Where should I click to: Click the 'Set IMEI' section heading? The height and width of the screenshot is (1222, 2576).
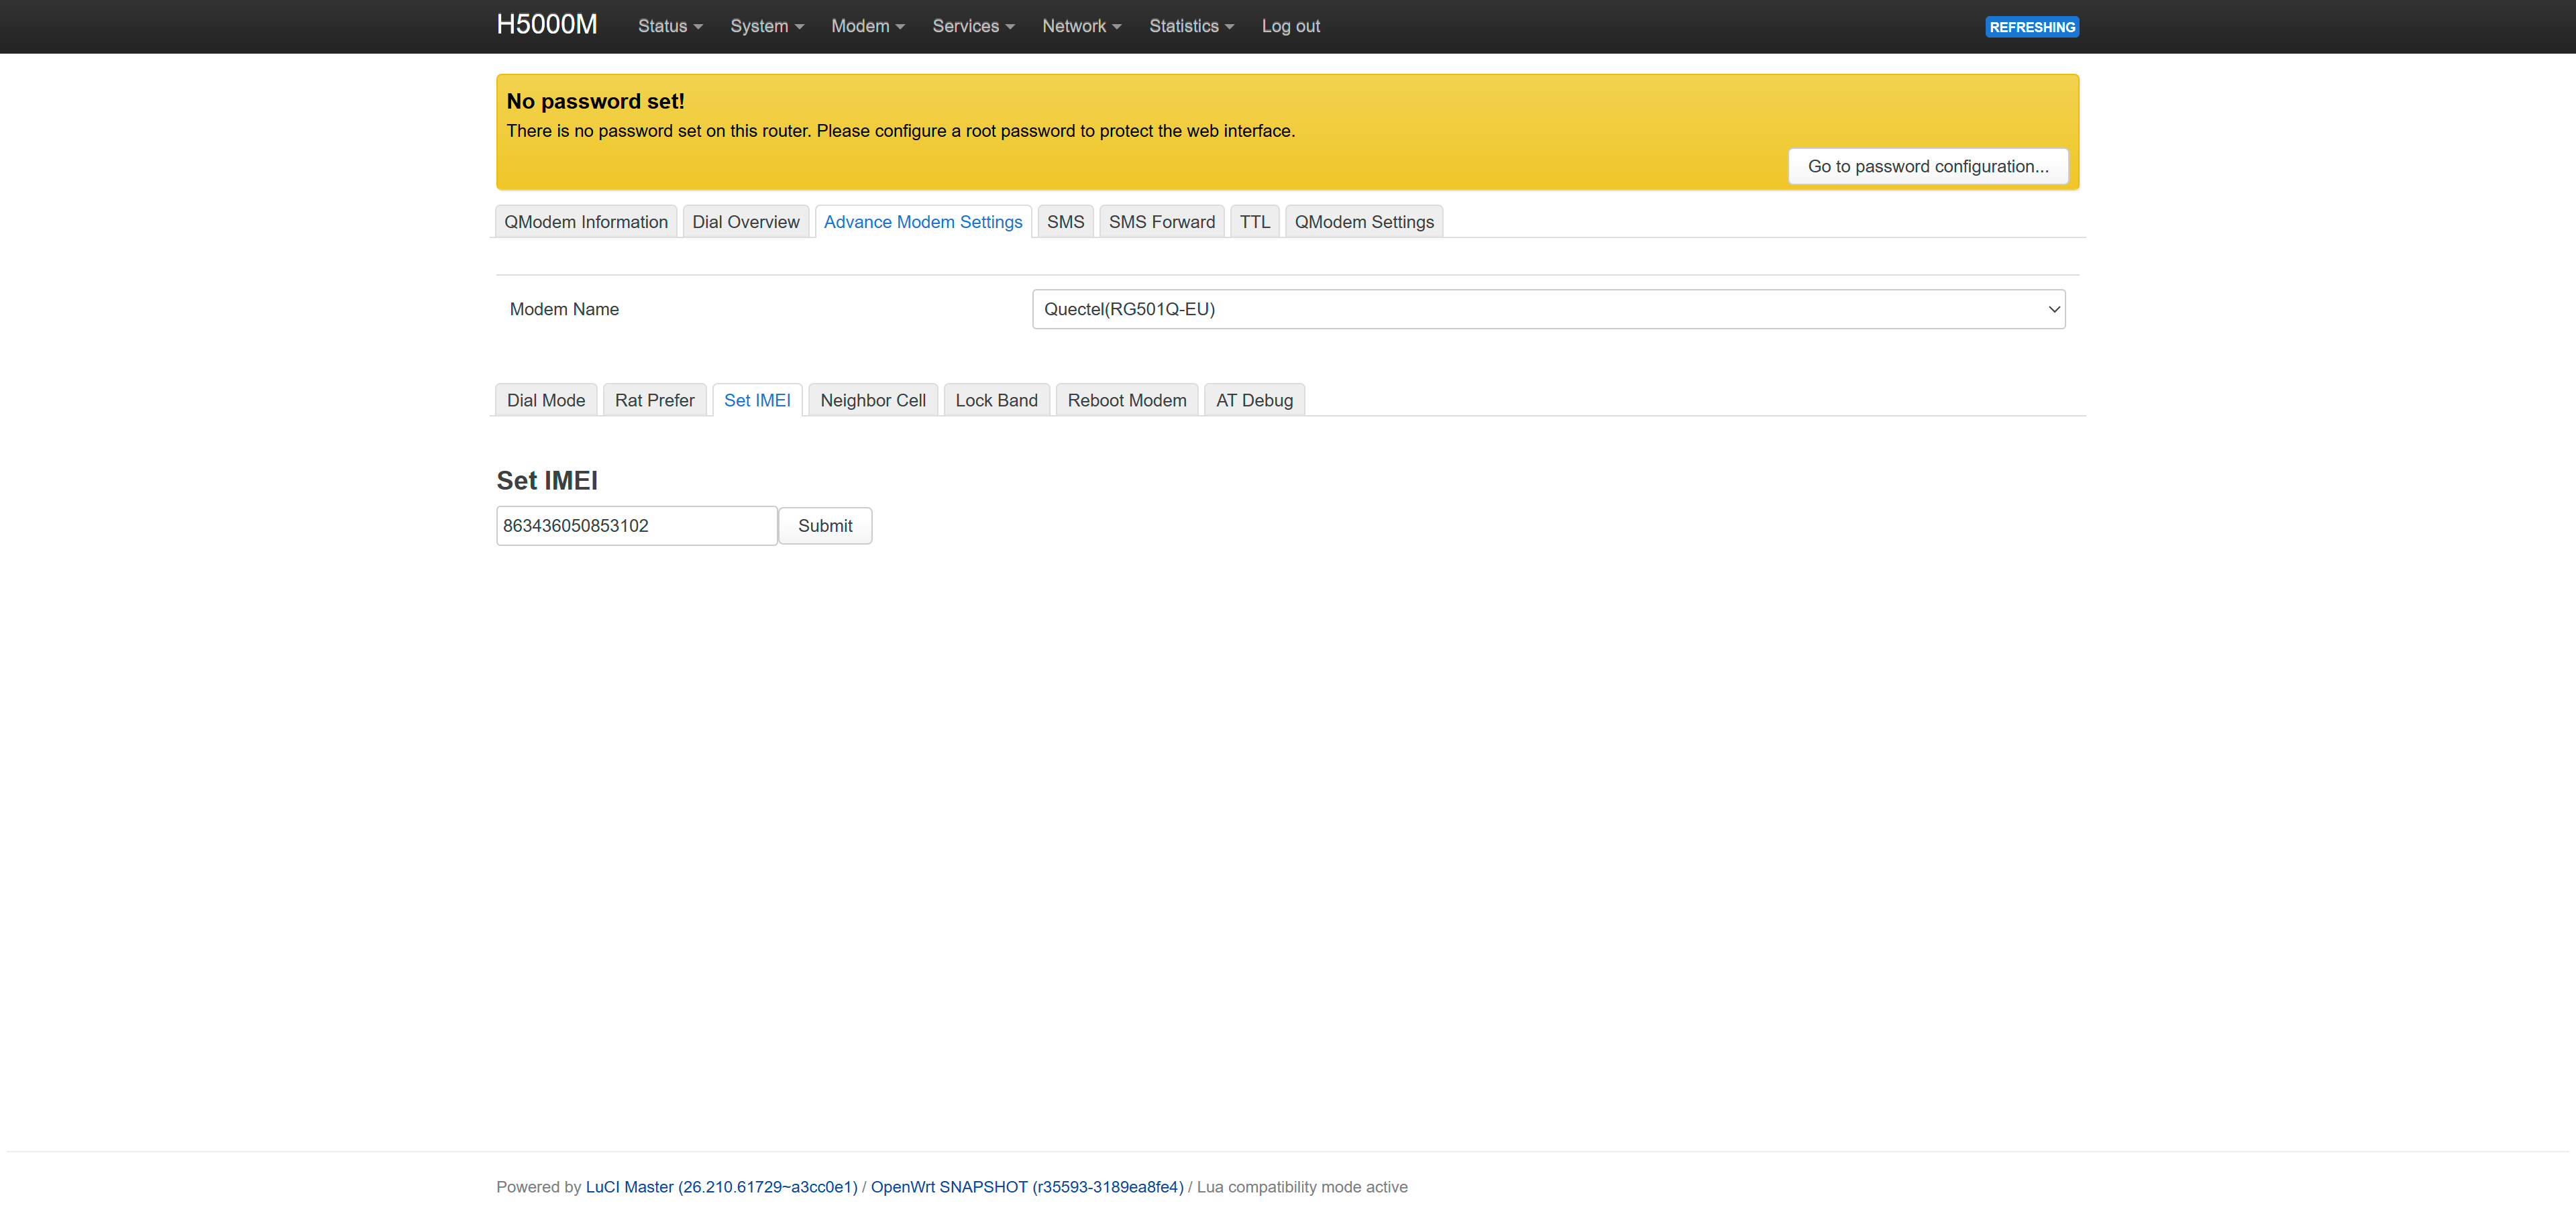pos(547,481)
